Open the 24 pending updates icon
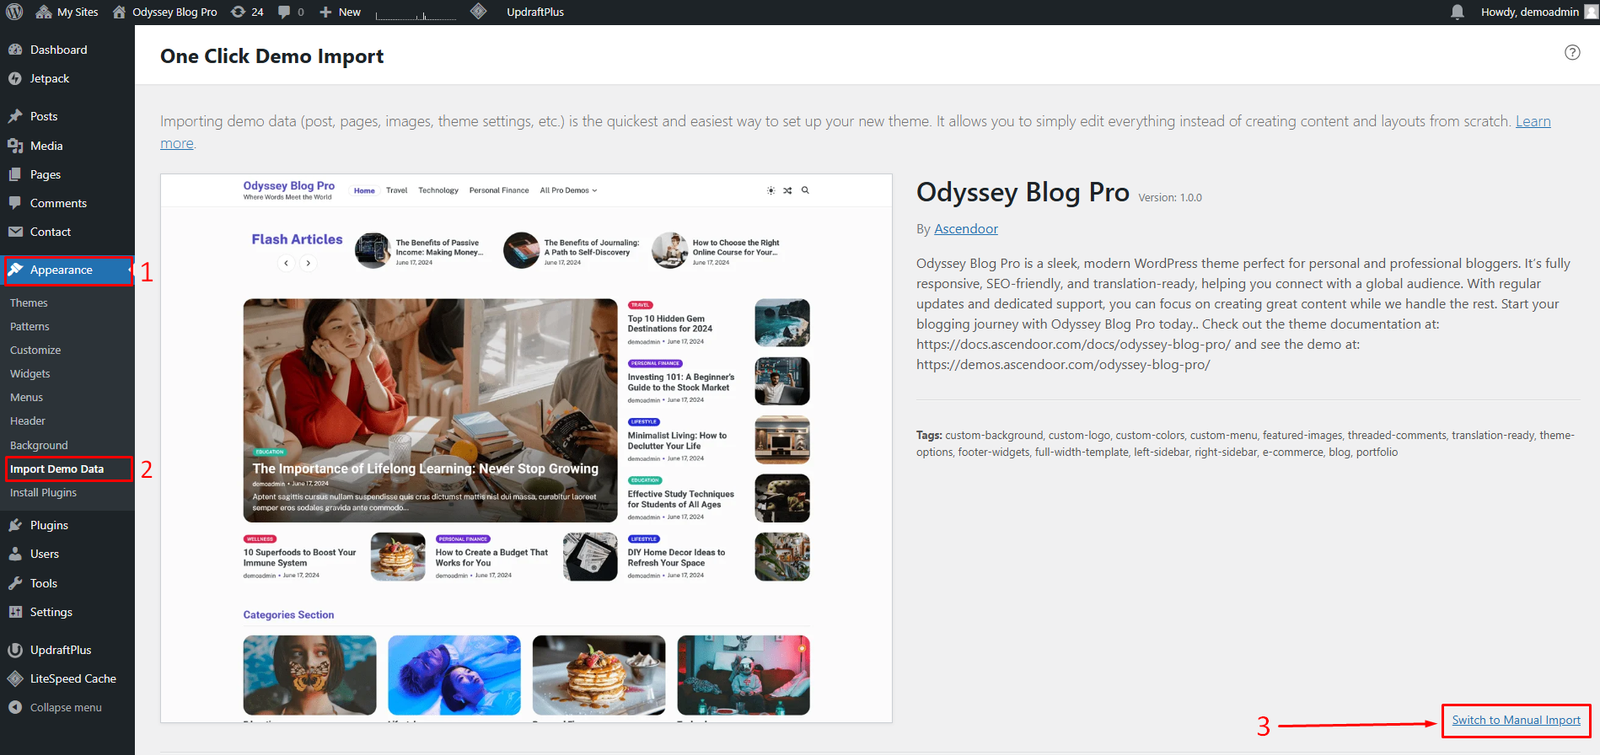Screen dimensions: 1600x755 coord(247,12)
